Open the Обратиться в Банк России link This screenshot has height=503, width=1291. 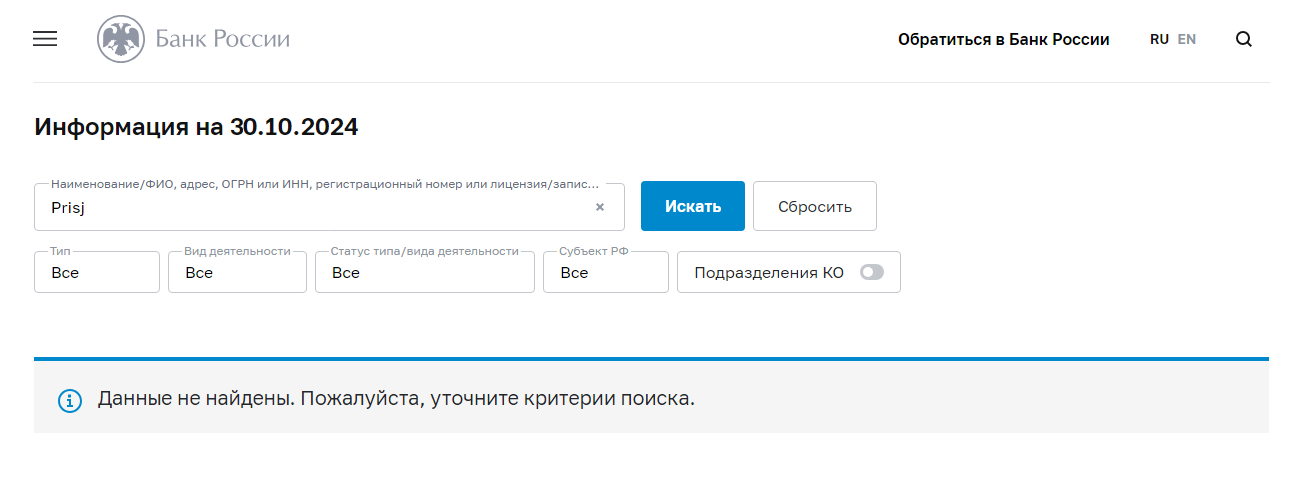[1004, 40]
